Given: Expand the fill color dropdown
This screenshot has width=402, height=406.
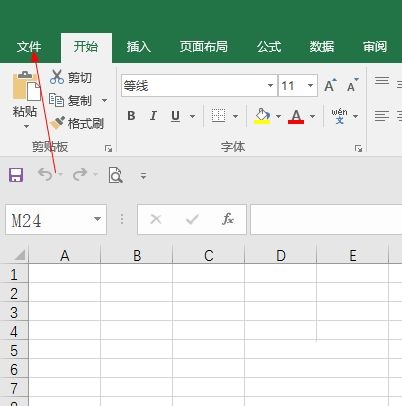Looking at the screenshot, I should click(278, 116).
